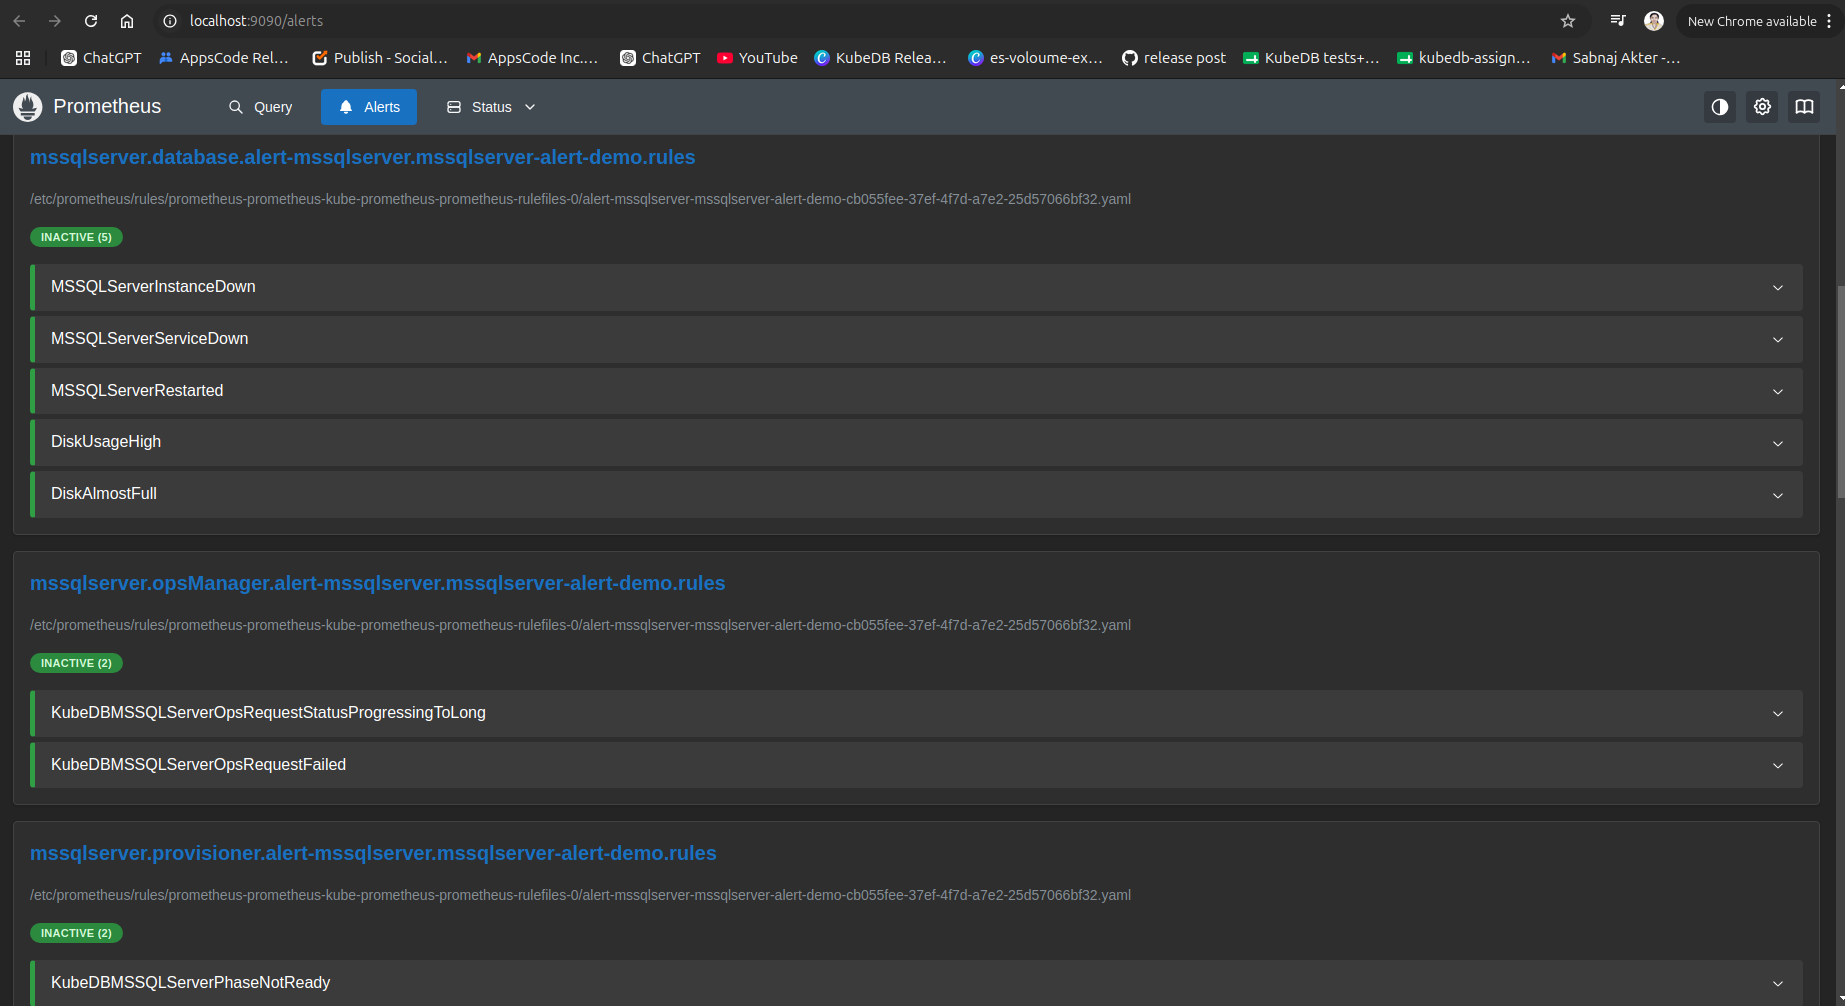Click the site information icon in address bar
This screenshot has width=1845, height=1006.
(170, 21)
